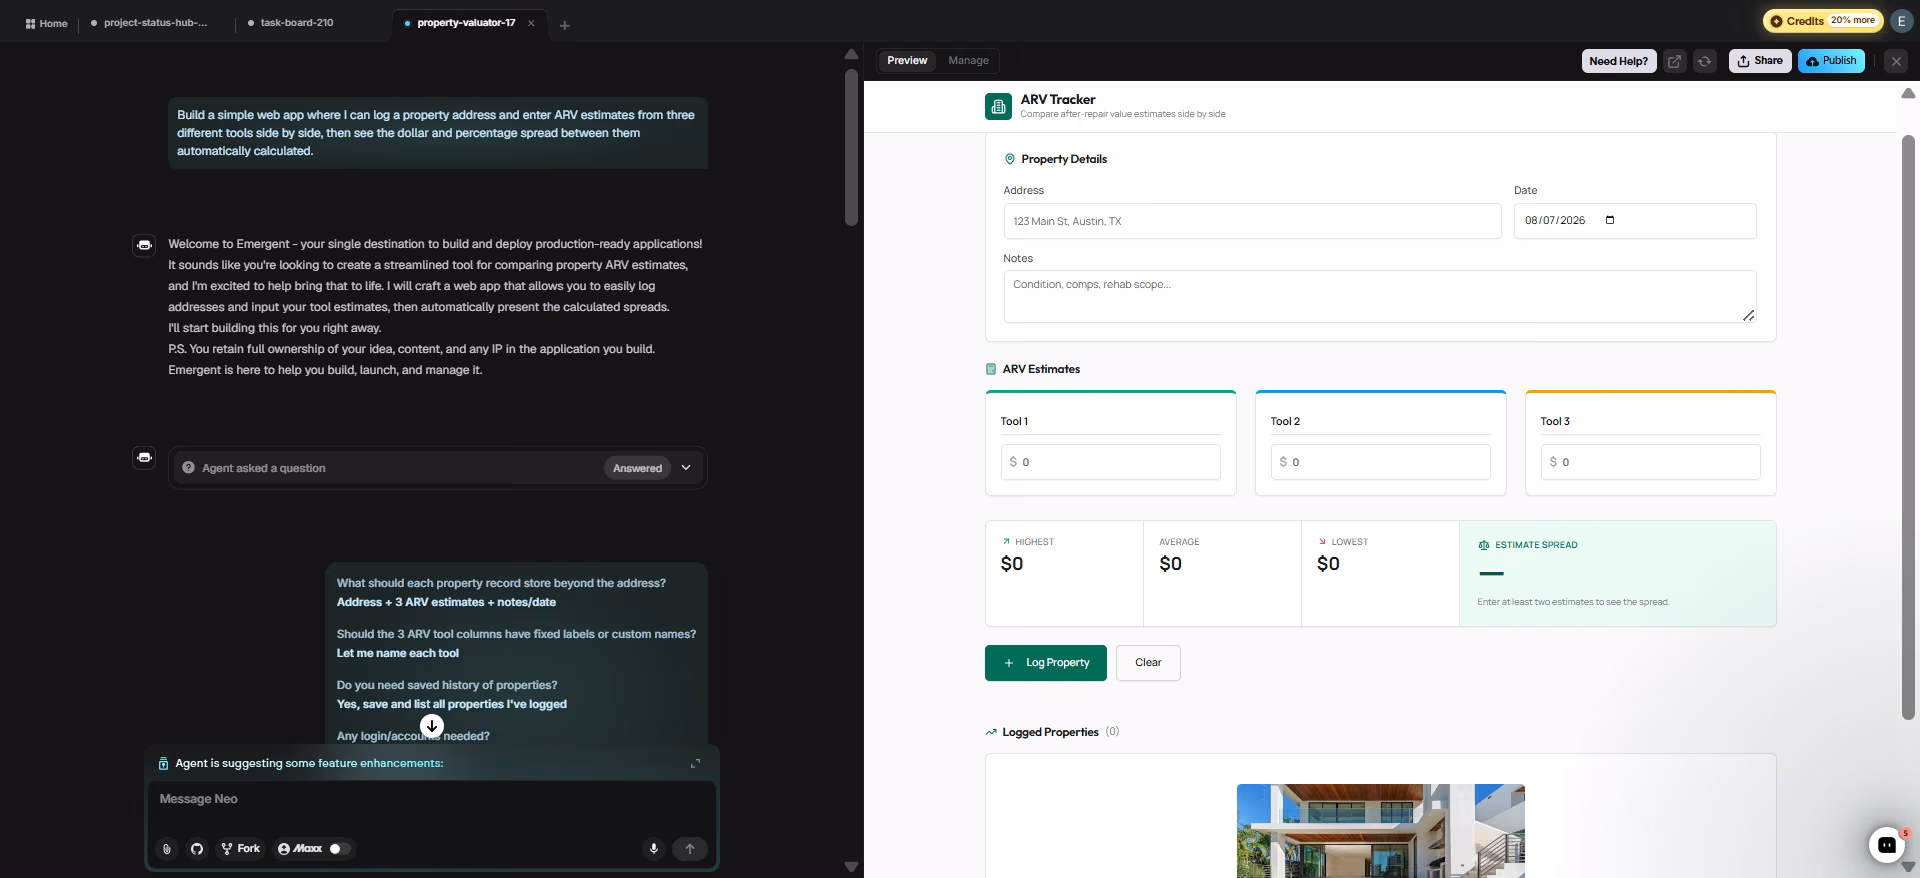Close the property-valuator-17 tab
The height and width of the screenshot is (878, 1920).
[531, 23]
